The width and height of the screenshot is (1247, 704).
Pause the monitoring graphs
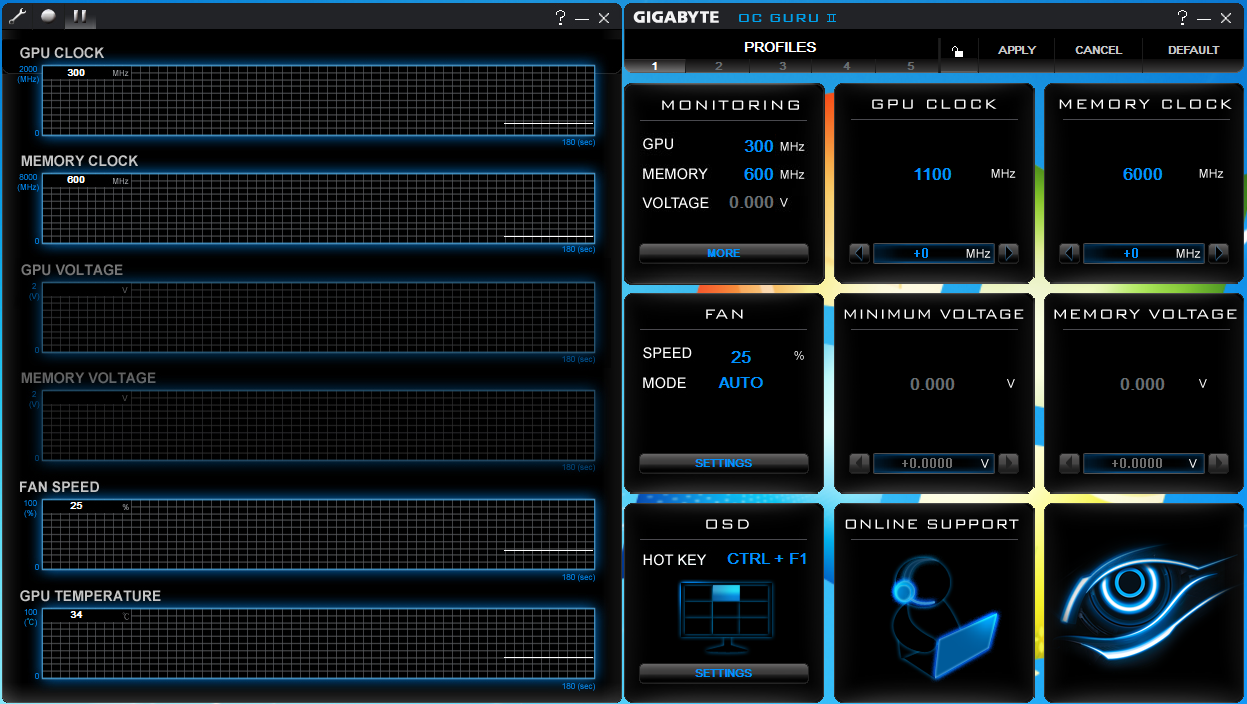(x=80, y=16)
